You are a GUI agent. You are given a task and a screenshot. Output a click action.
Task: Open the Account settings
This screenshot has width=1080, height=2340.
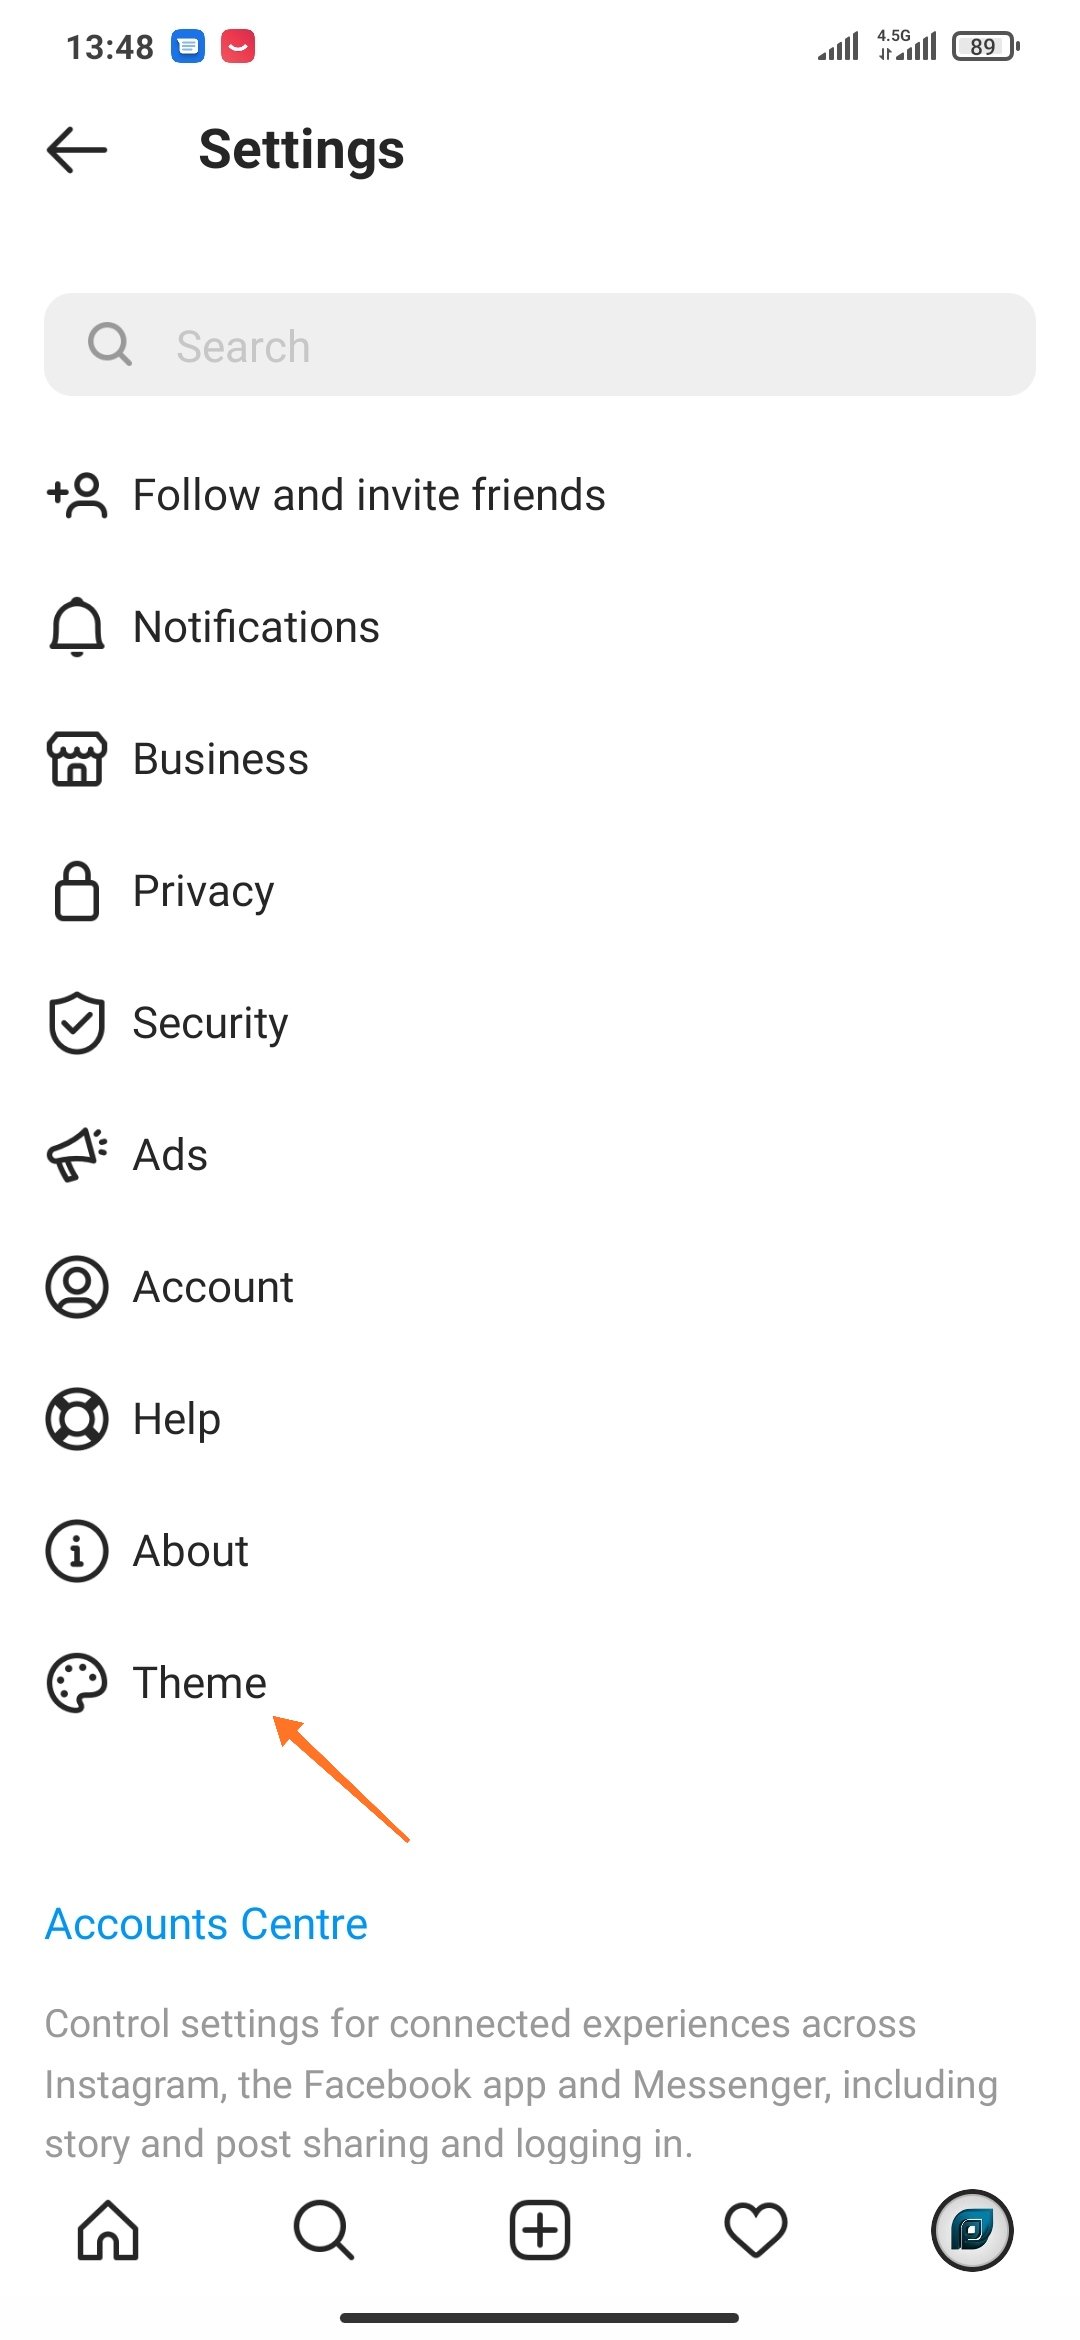point(214,1287)
